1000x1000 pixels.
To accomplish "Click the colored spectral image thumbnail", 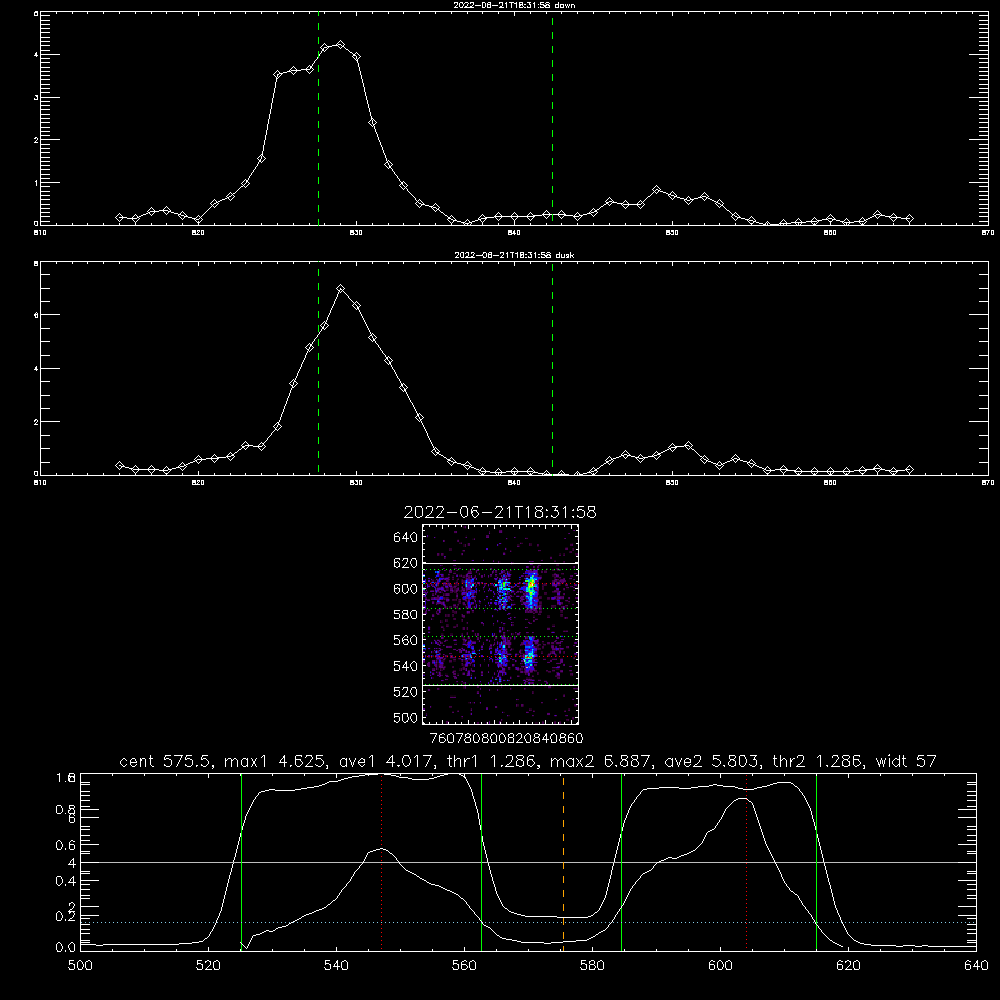I will [x=501, y=624].
